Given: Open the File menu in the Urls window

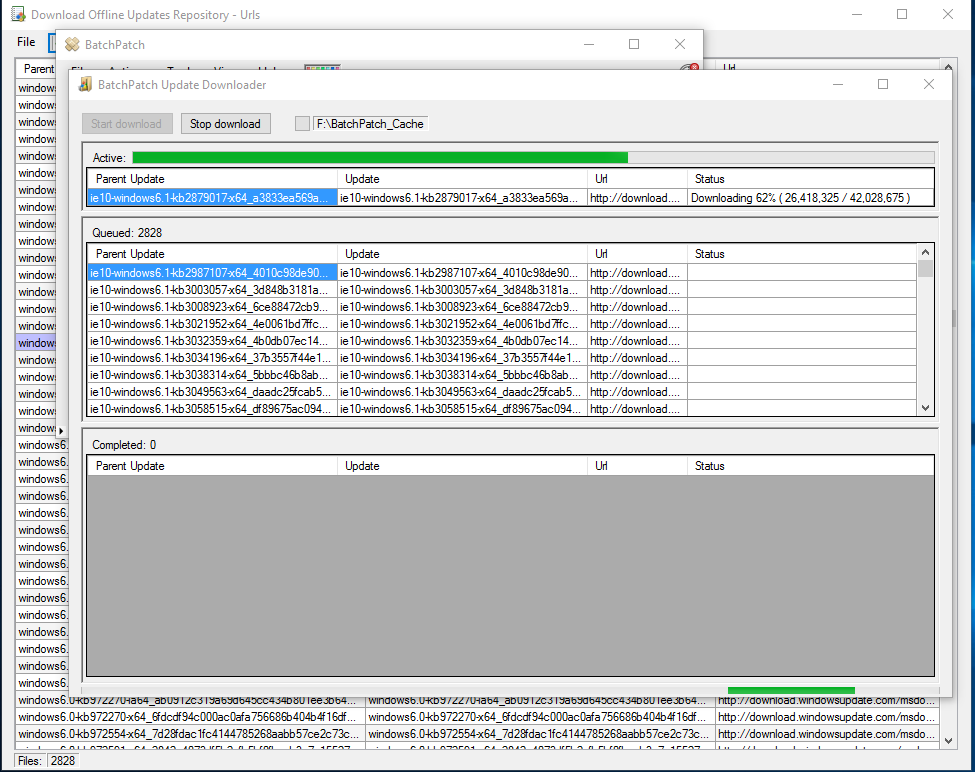Looking at the screenshot, I should tap(26, 42).
